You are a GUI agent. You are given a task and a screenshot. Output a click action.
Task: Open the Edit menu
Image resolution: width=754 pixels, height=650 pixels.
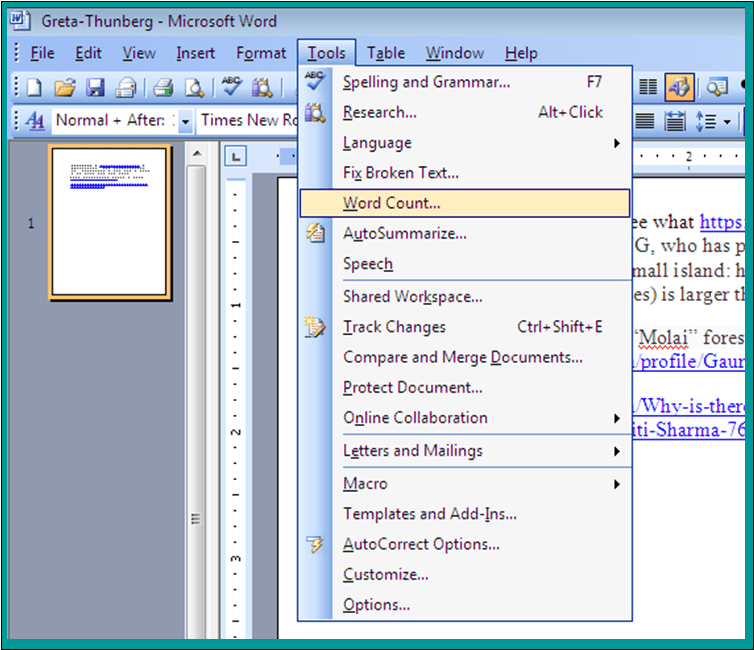tap(88, 53)
